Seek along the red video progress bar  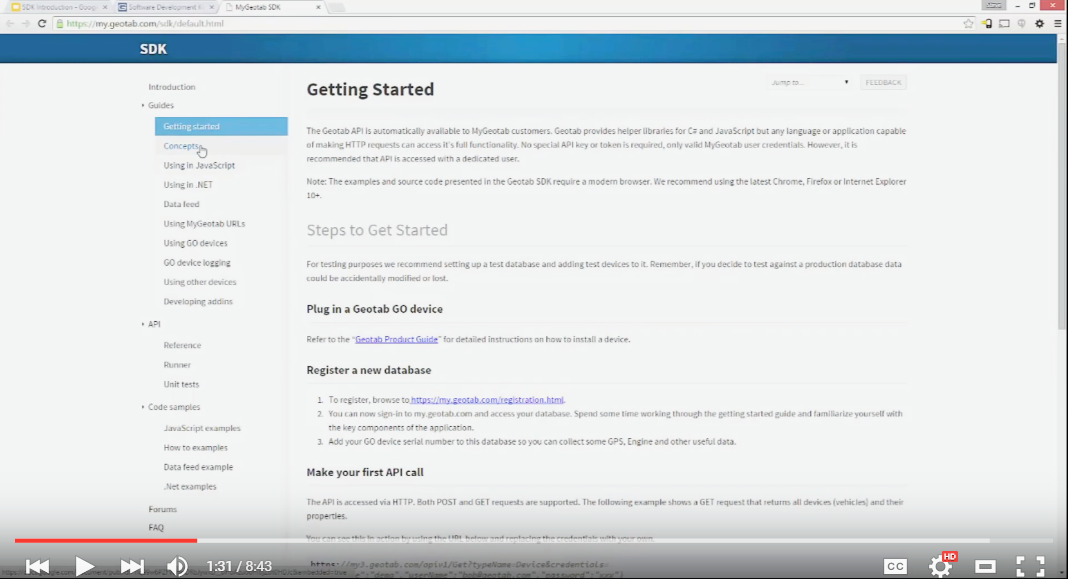[400, 540]
